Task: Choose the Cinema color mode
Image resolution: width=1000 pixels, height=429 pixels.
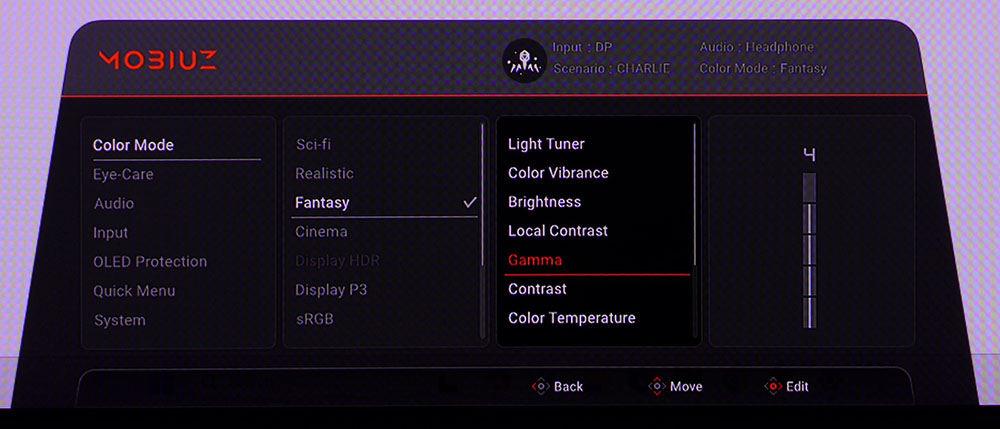Action: click(321, 231)
